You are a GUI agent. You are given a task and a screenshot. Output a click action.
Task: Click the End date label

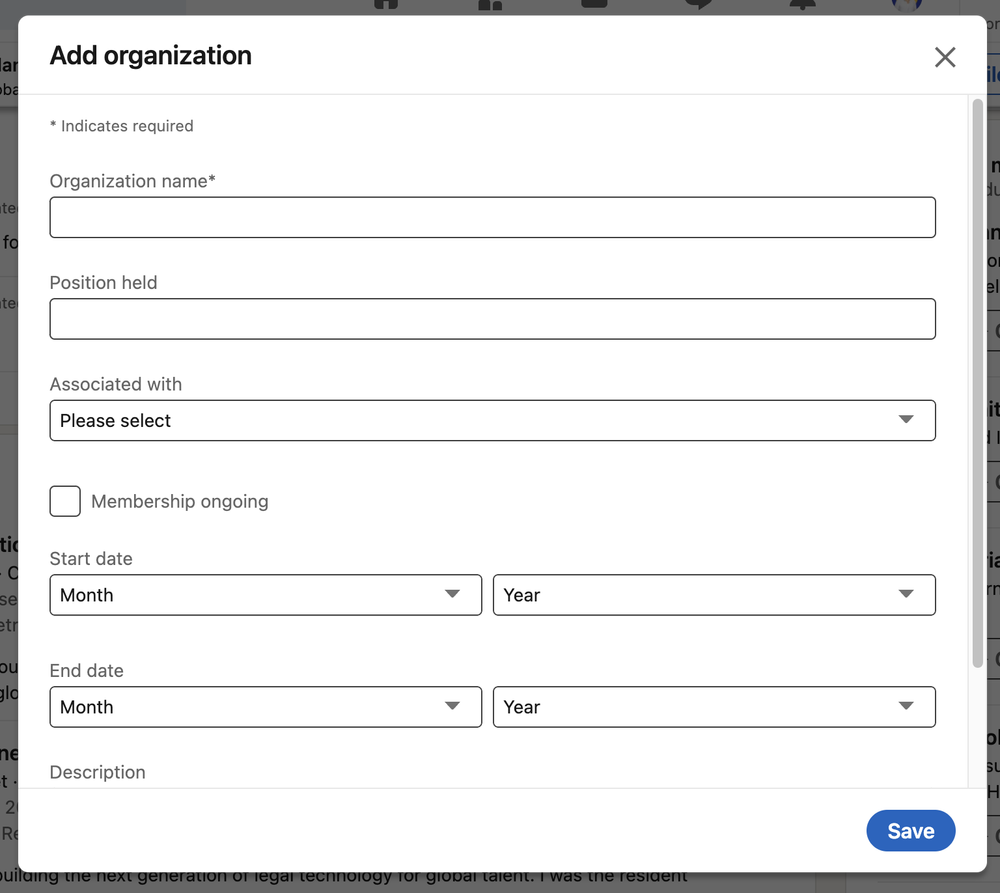click(87, 671)
